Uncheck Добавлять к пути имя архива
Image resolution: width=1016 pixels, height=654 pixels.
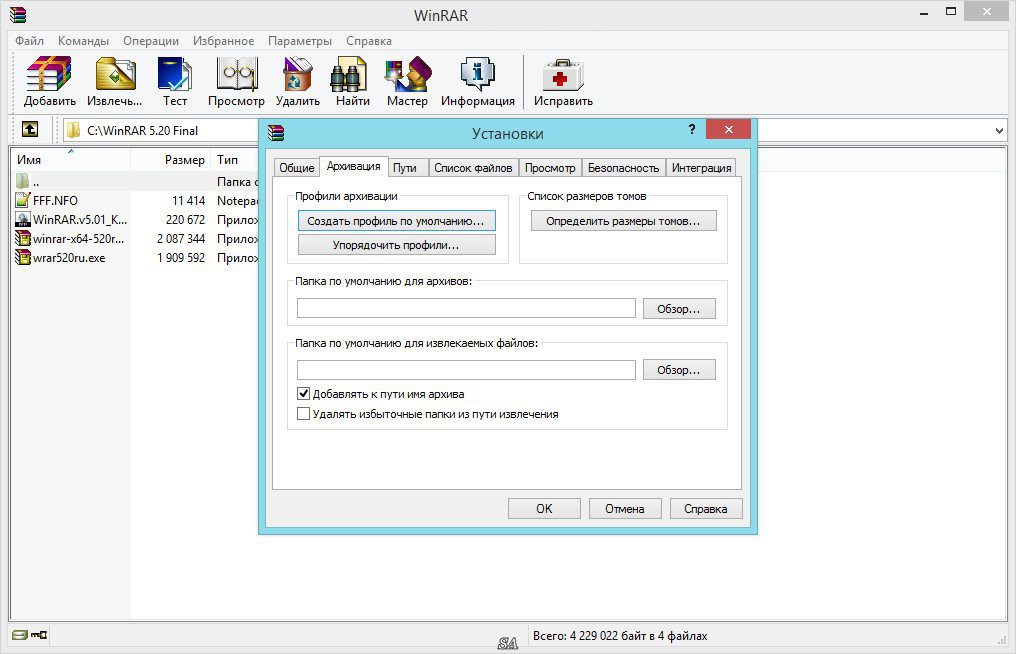(x=303, y=393)
